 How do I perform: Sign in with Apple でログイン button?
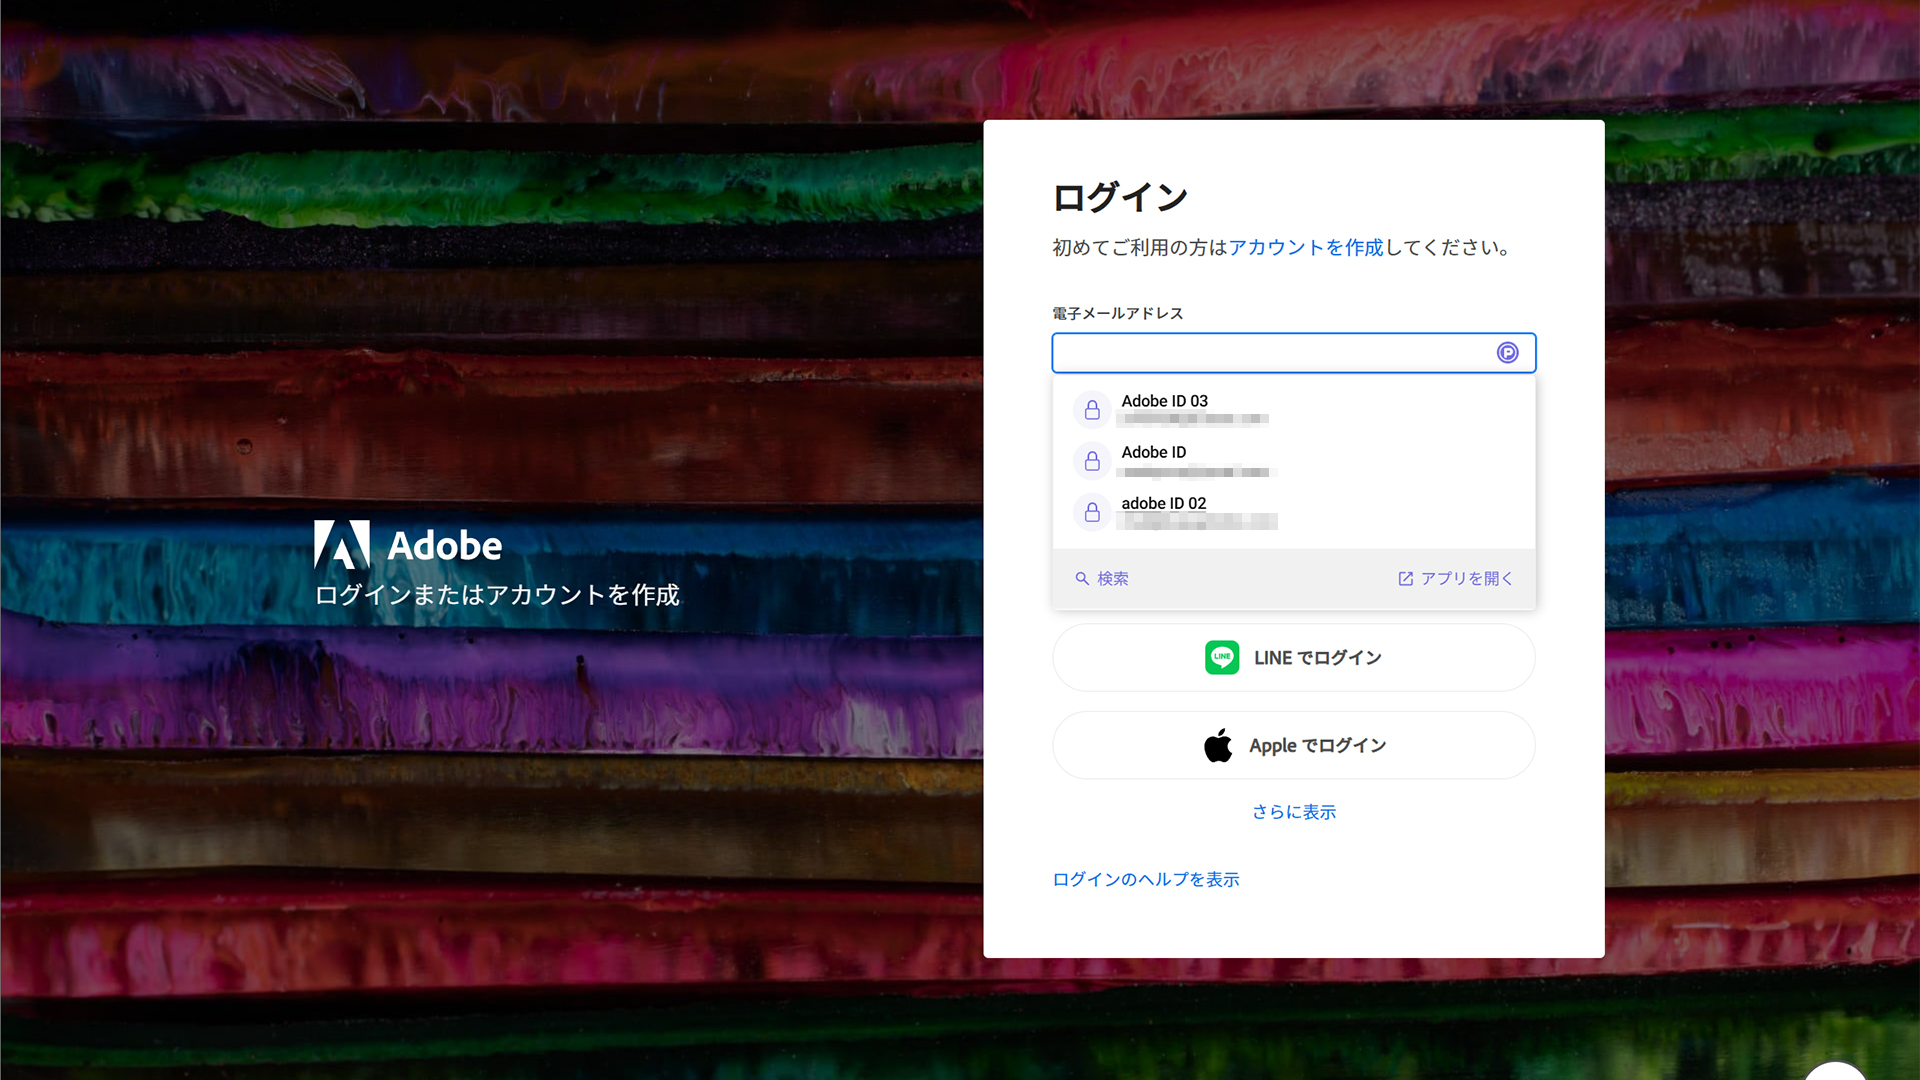1293,745
